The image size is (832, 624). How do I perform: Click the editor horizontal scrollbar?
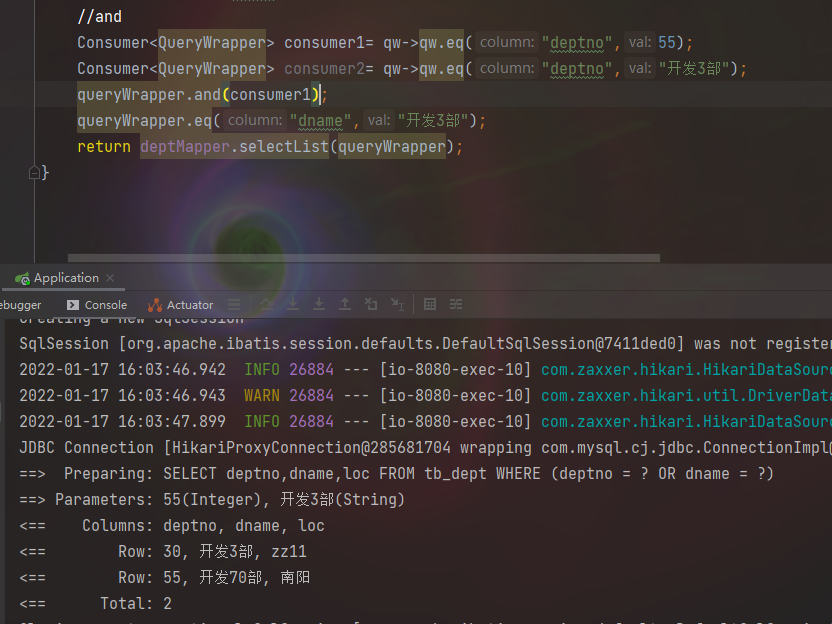click(x=364, y=258)
